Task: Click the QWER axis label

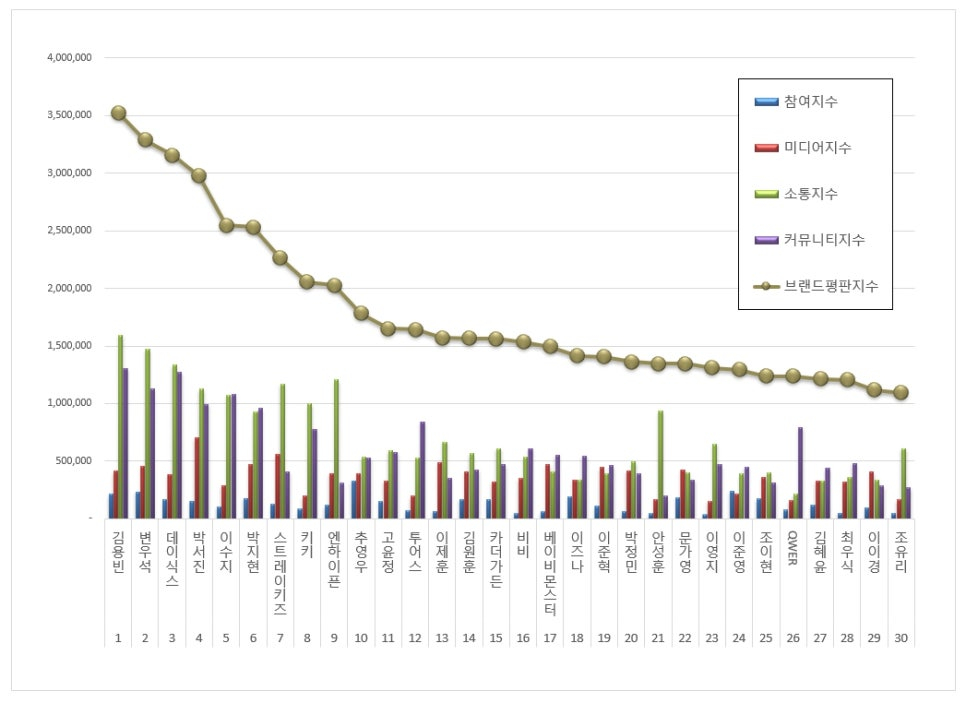Action: pyautogui.click(x=793, y=547)
